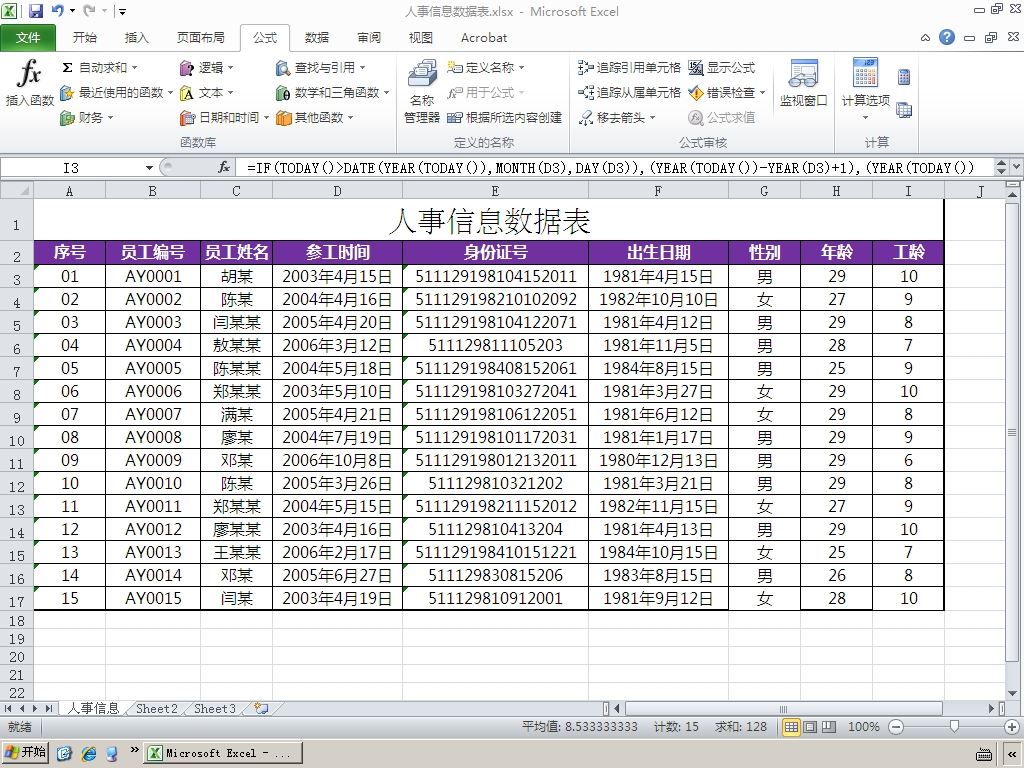1024x768 pixels.
Task: Click the Calculate Now calculator icon
Action: (904, 77)
